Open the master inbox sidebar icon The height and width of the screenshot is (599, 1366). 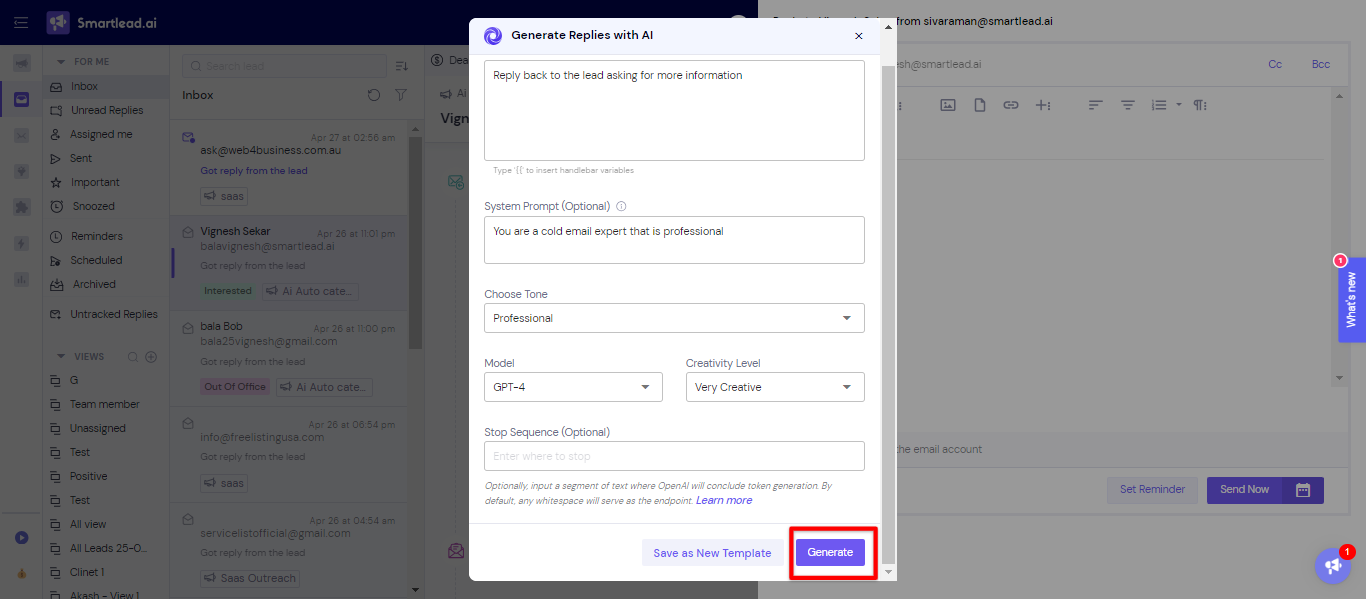click(x=21, y=99)
